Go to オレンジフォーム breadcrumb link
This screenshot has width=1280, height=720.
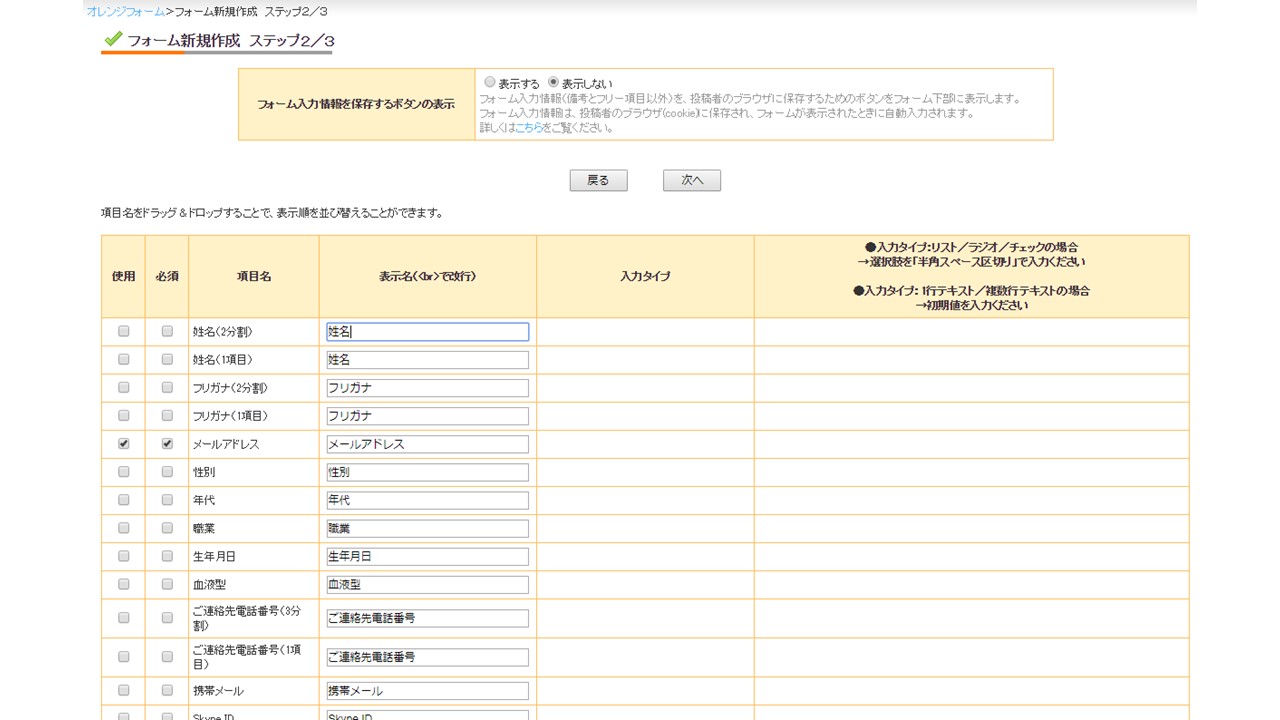(x=126, y=11)
